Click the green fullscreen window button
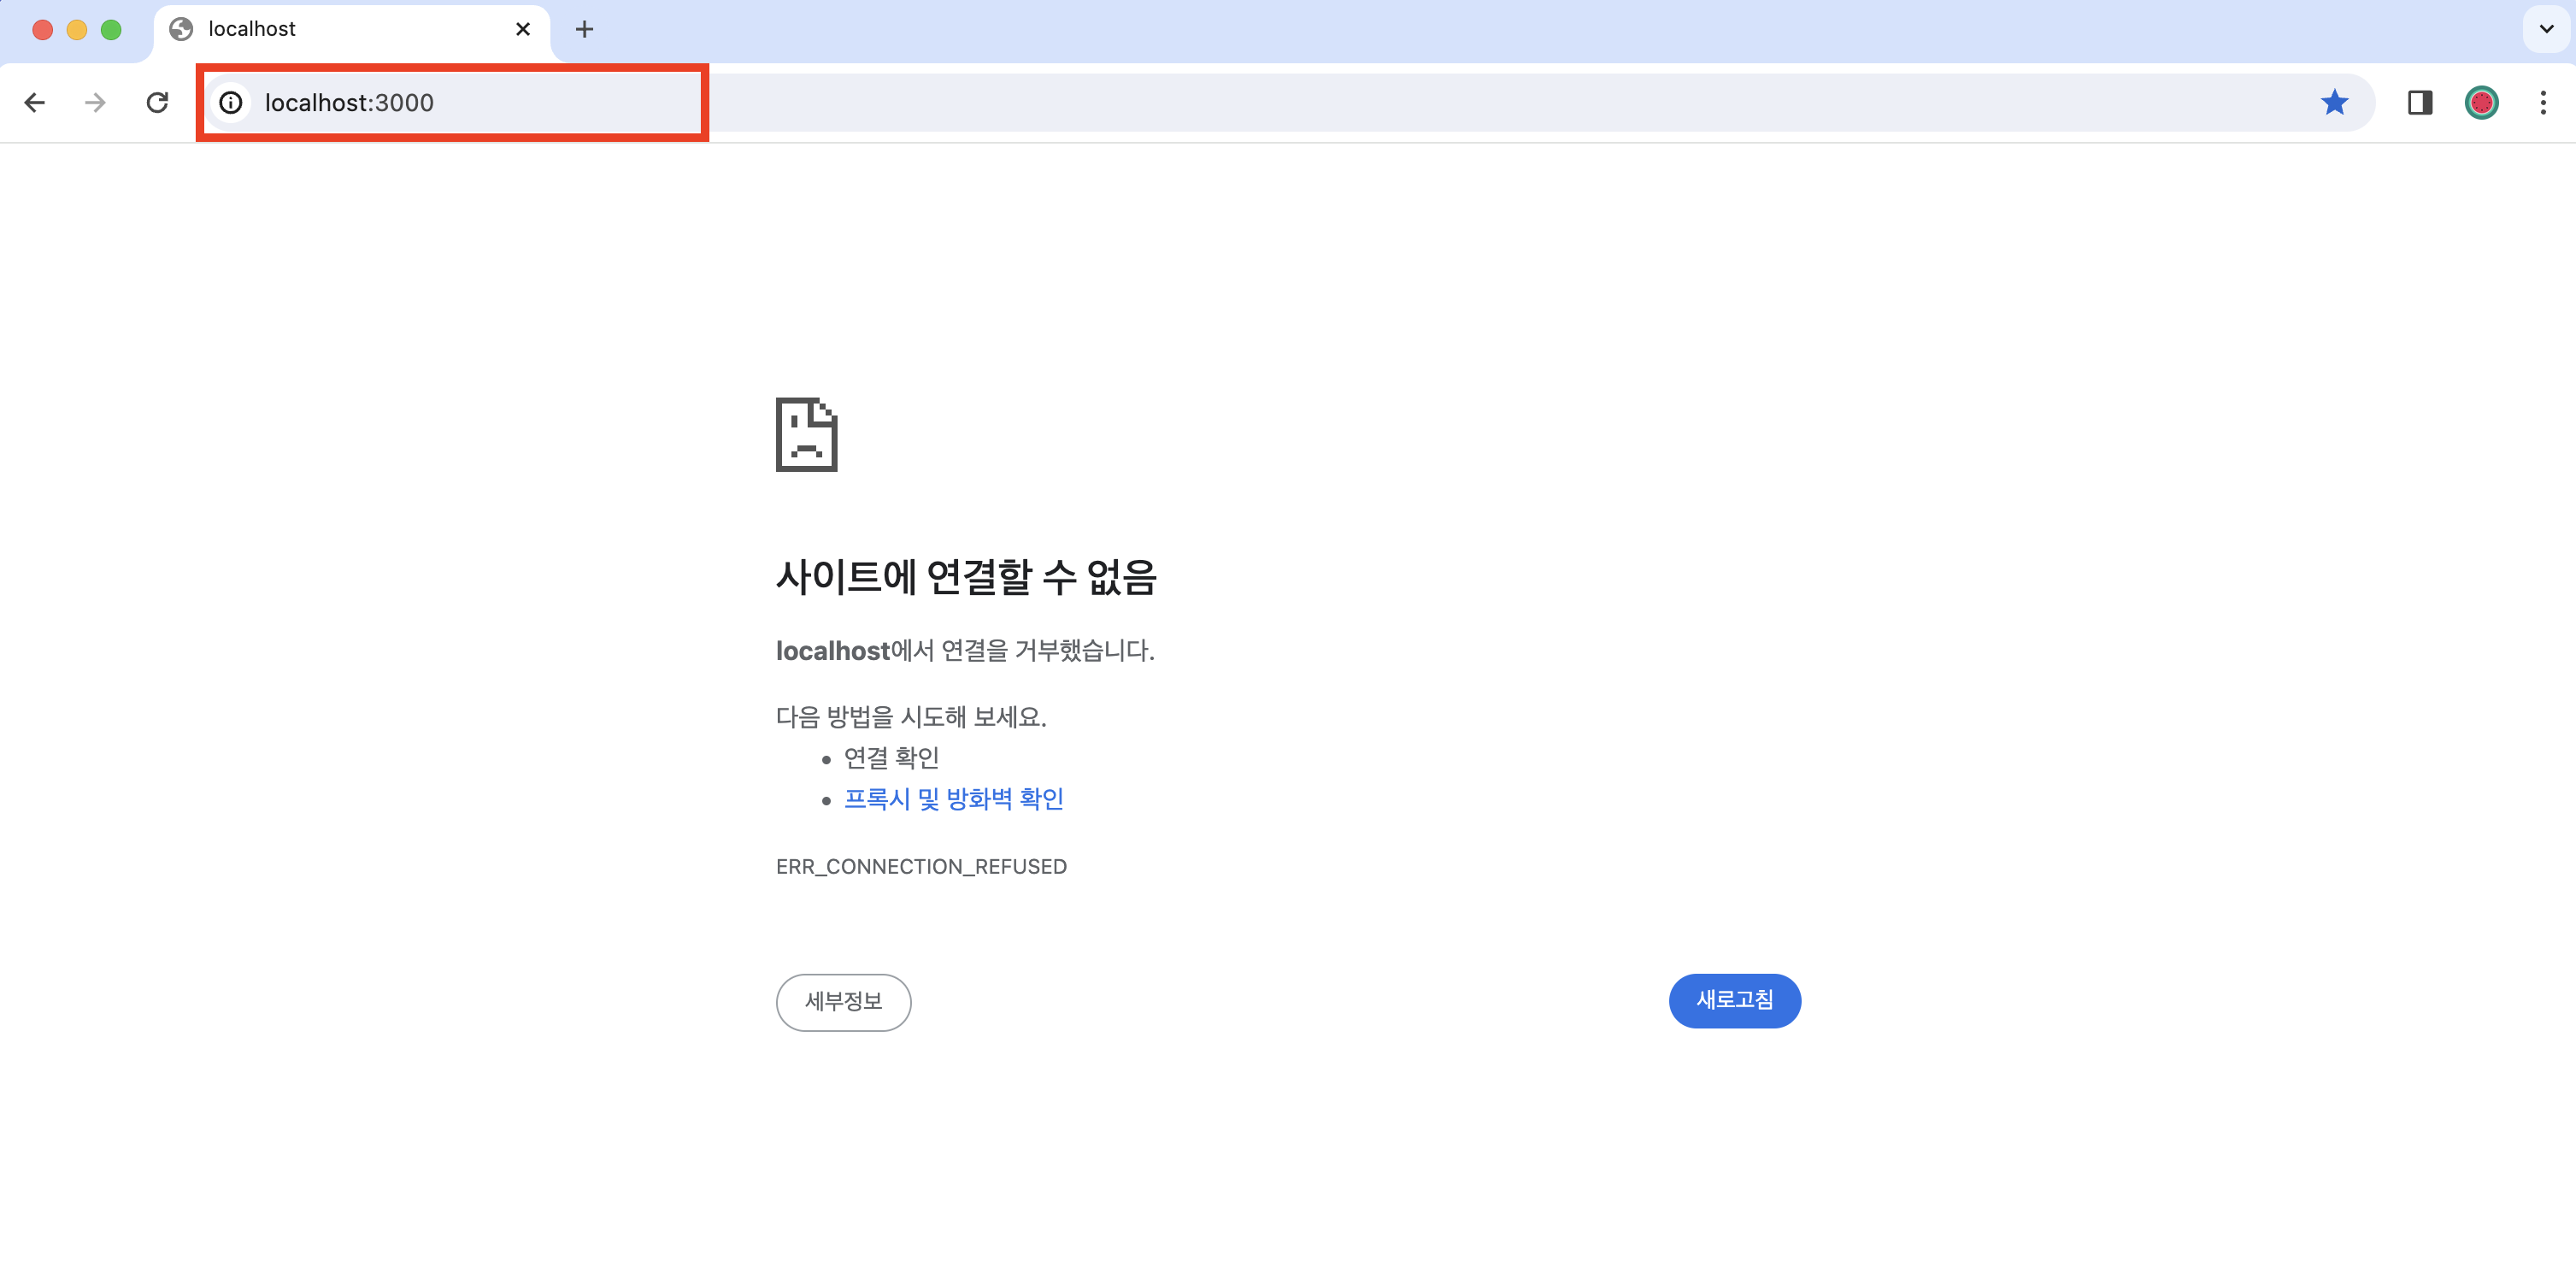2576x1267 pixels. [x=111, y=29]
